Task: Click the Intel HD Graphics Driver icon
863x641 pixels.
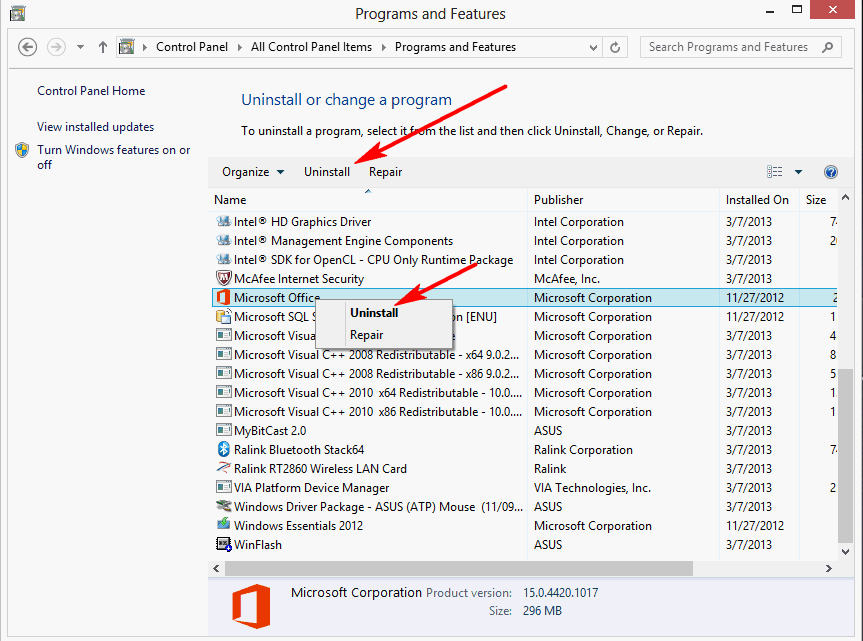Action: click(223, 221)
